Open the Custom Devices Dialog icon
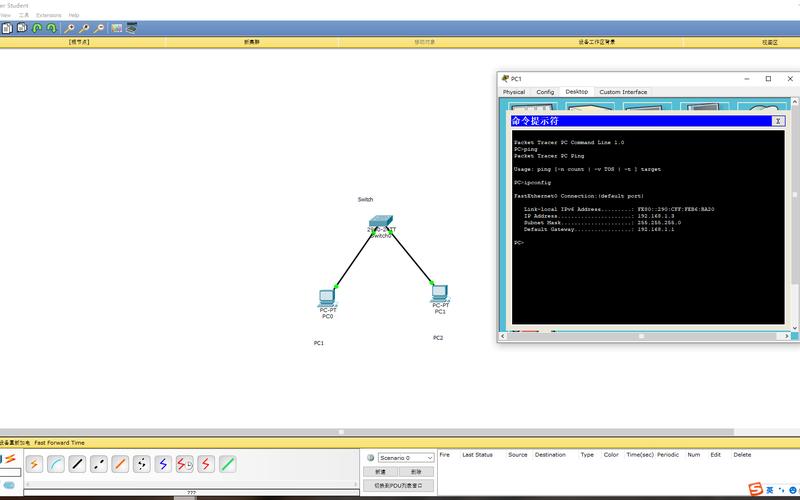This screenshot has height=500, width=800. (132, 28)
